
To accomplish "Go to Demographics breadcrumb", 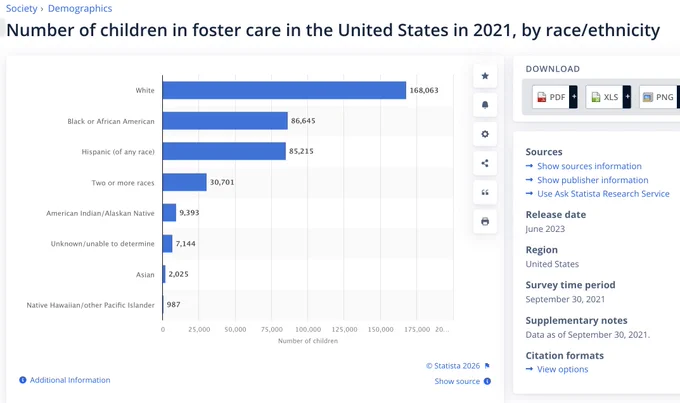I will pyautogui.click(x=80, y=8).
